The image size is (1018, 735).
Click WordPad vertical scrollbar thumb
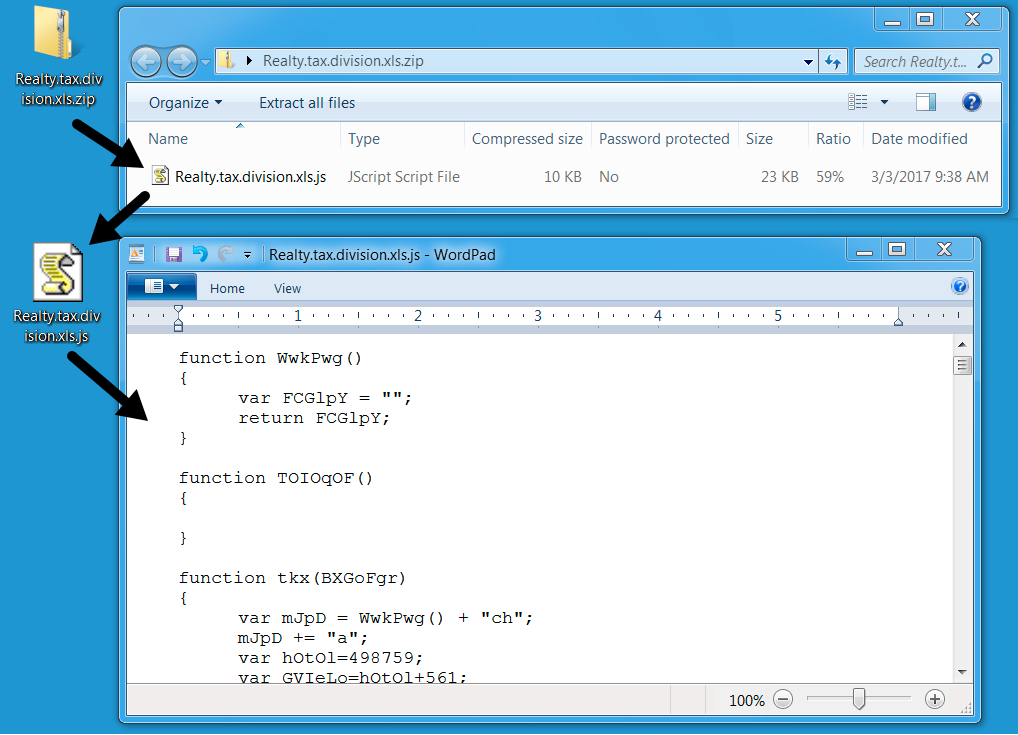click(x=962, y=366)
